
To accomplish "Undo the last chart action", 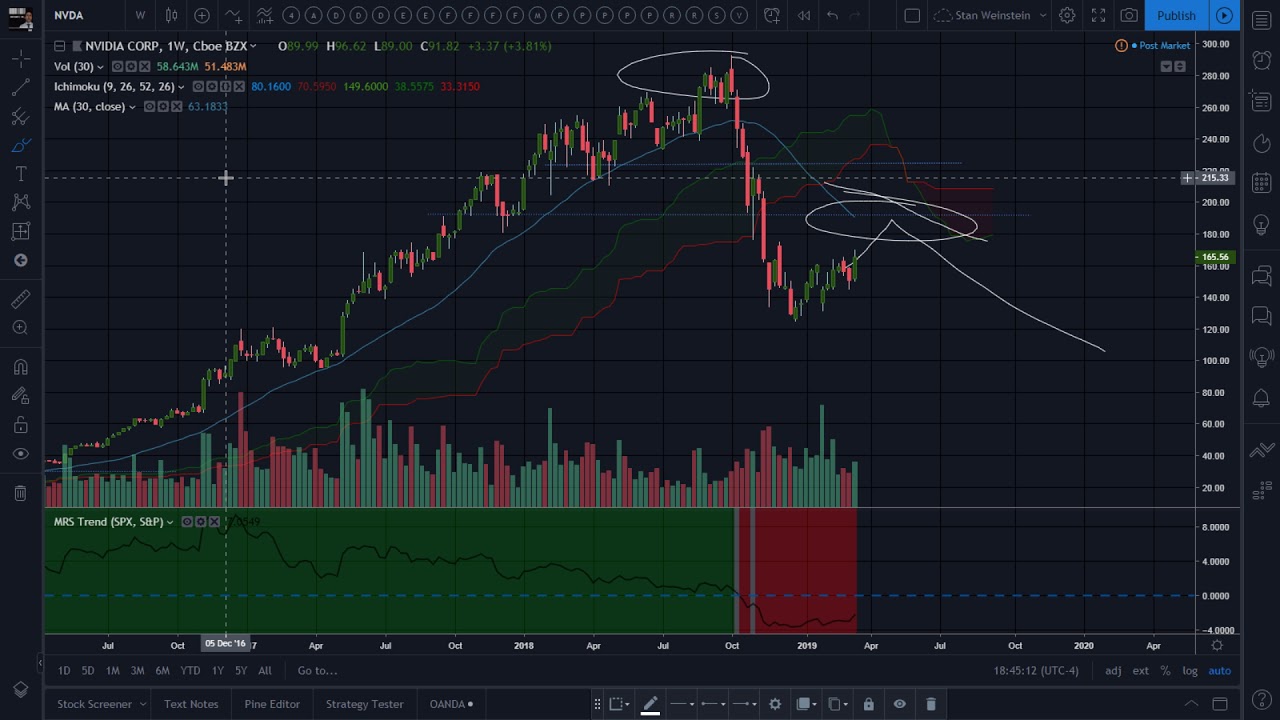I will pyautogui.click(x=832, y=15).
